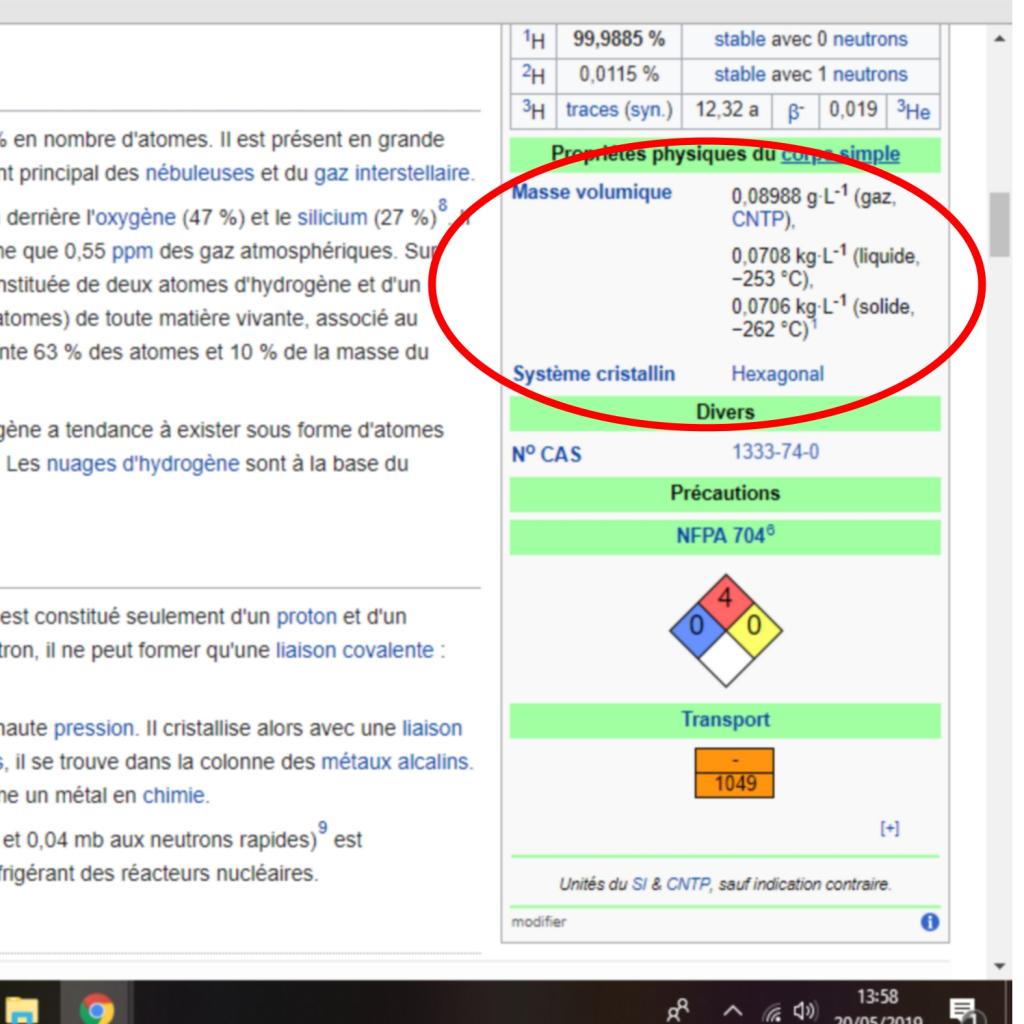This screenshot has height=1024, width=1024.
Task: Open the Action Center notifications icon
Action: (963, 1010)
